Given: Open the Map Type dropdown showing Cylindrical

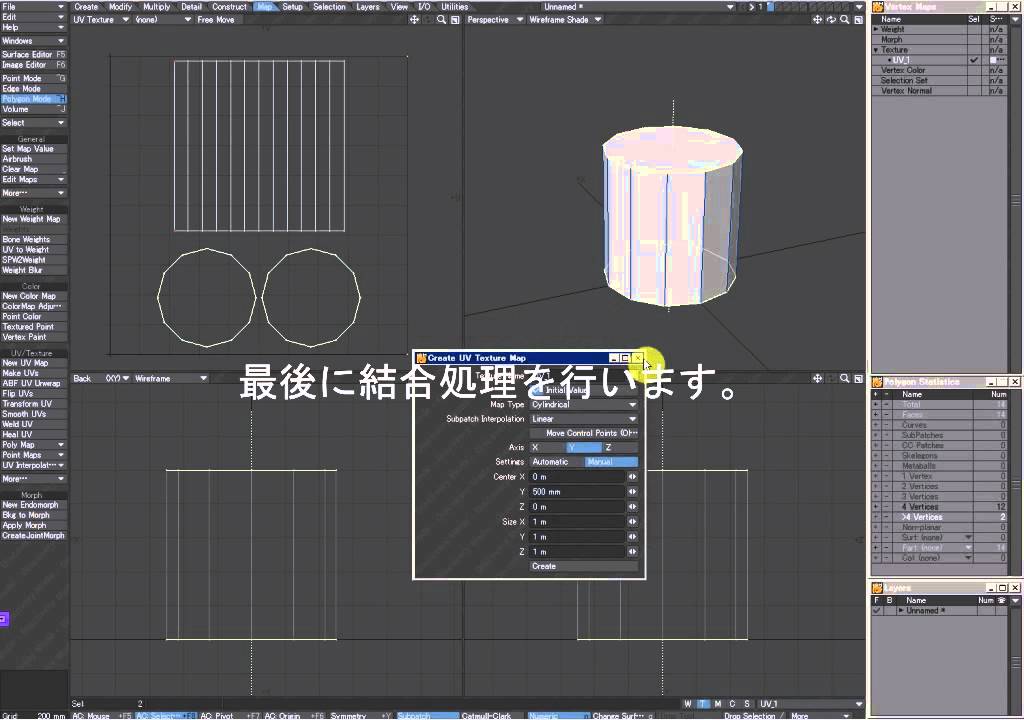Looking at the screenshot, I should point(584,404).
